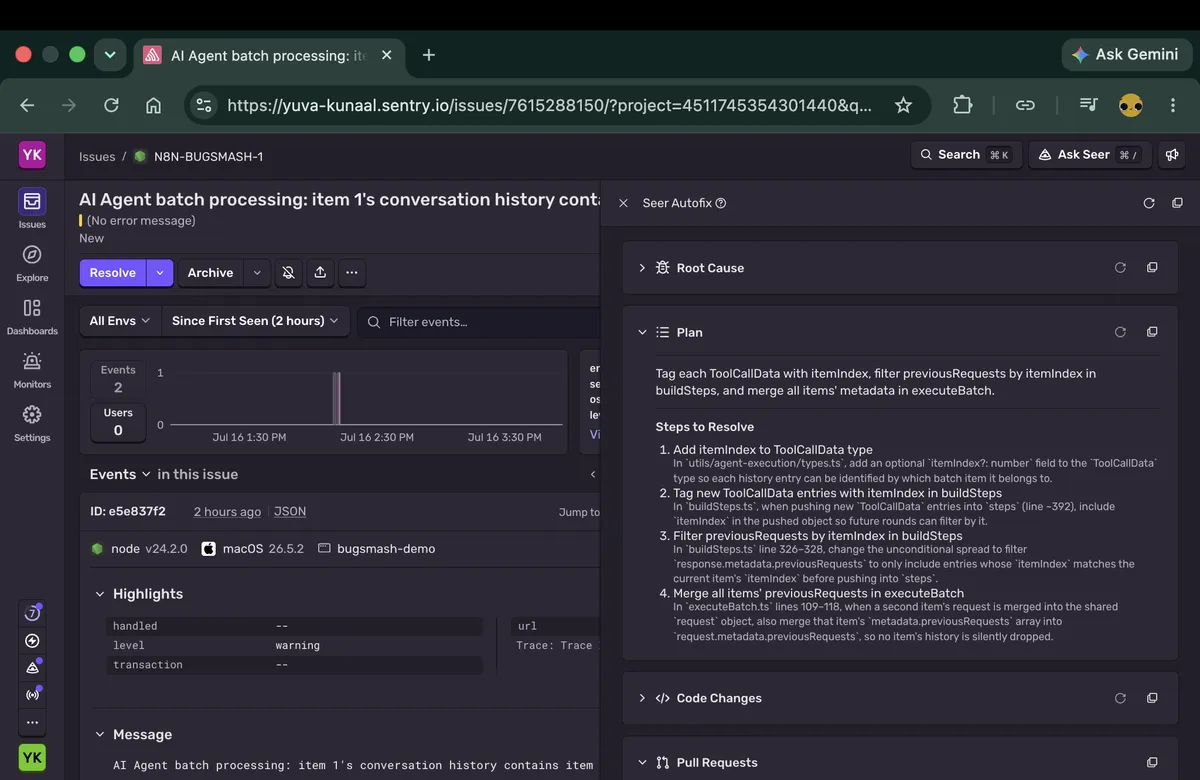Open the Since First Seen dropdown

255,321
